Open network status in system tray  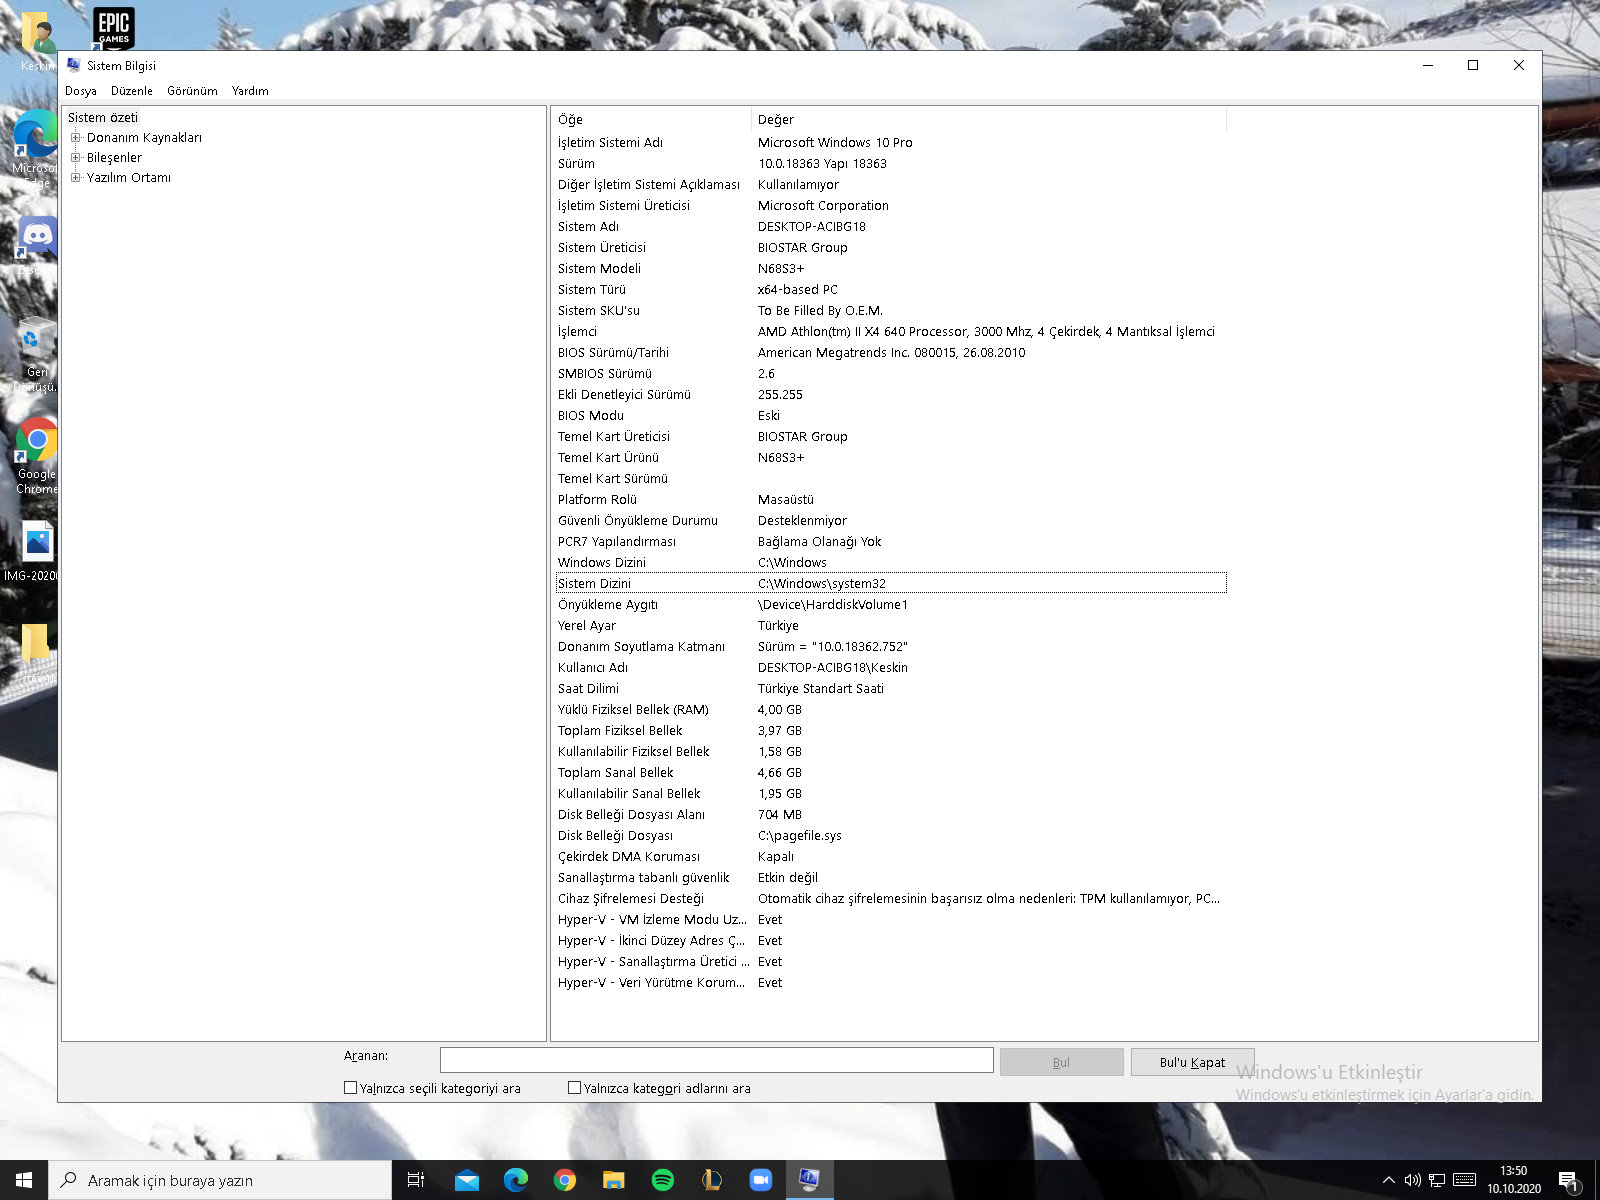click(1437, 1180)
